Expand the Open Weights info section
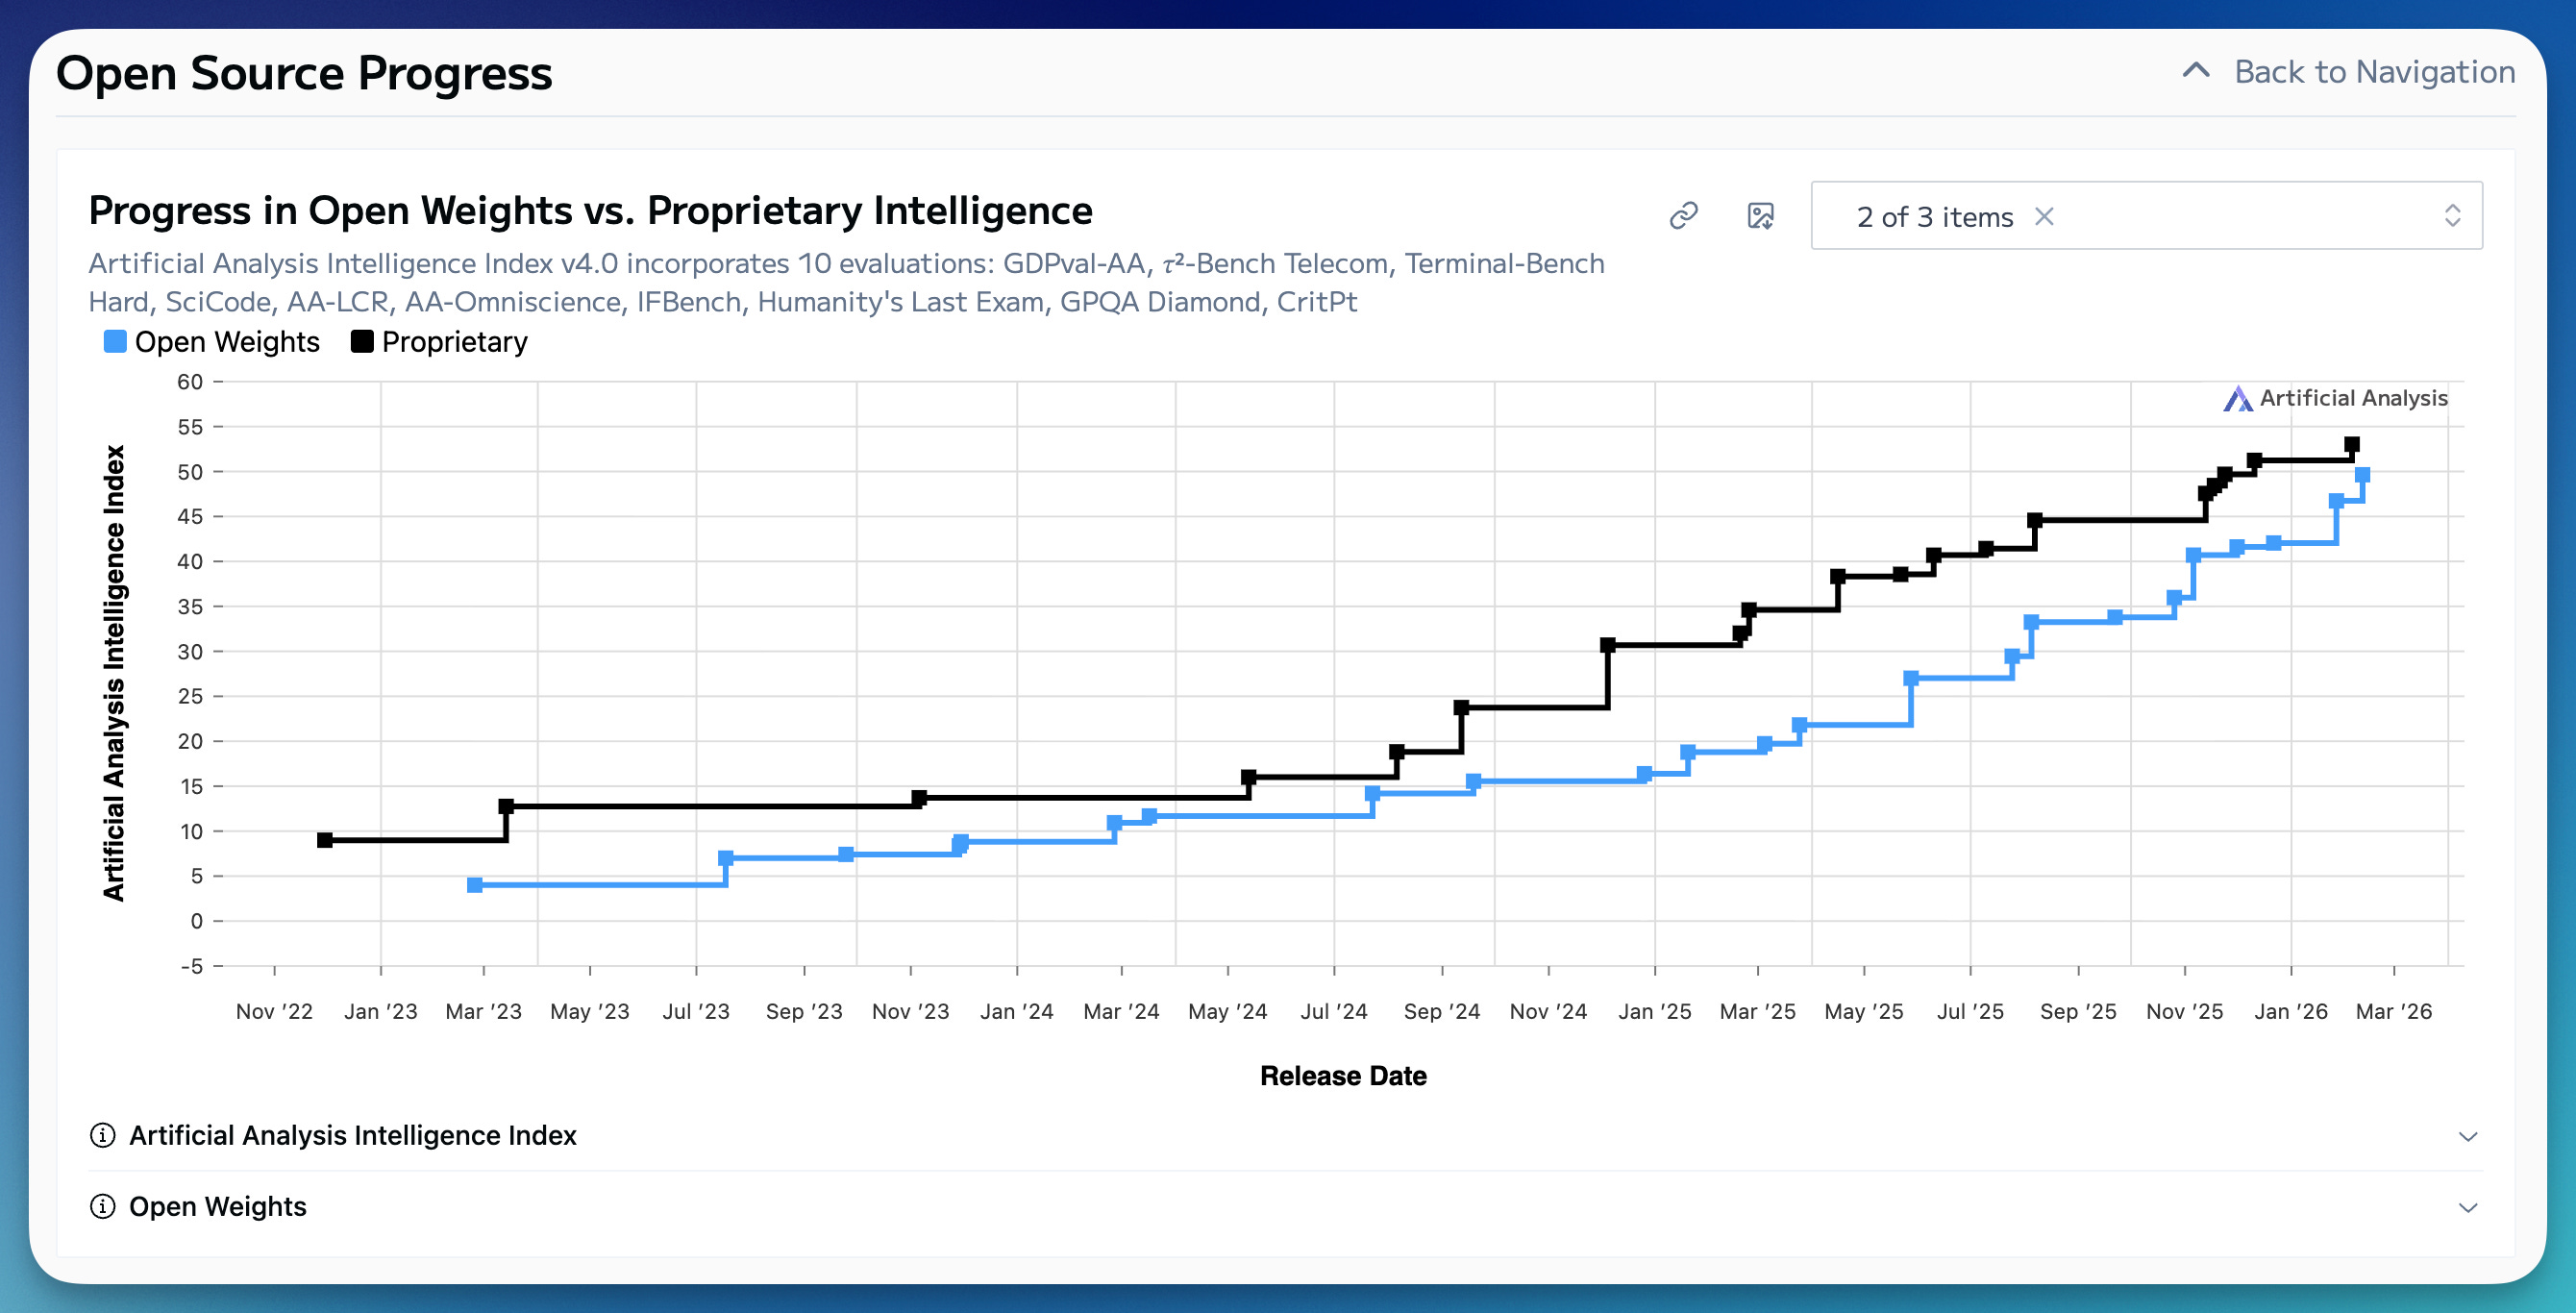Image resolution: width=2576 pixels, height=1313 pixels. coord(217,1206)
